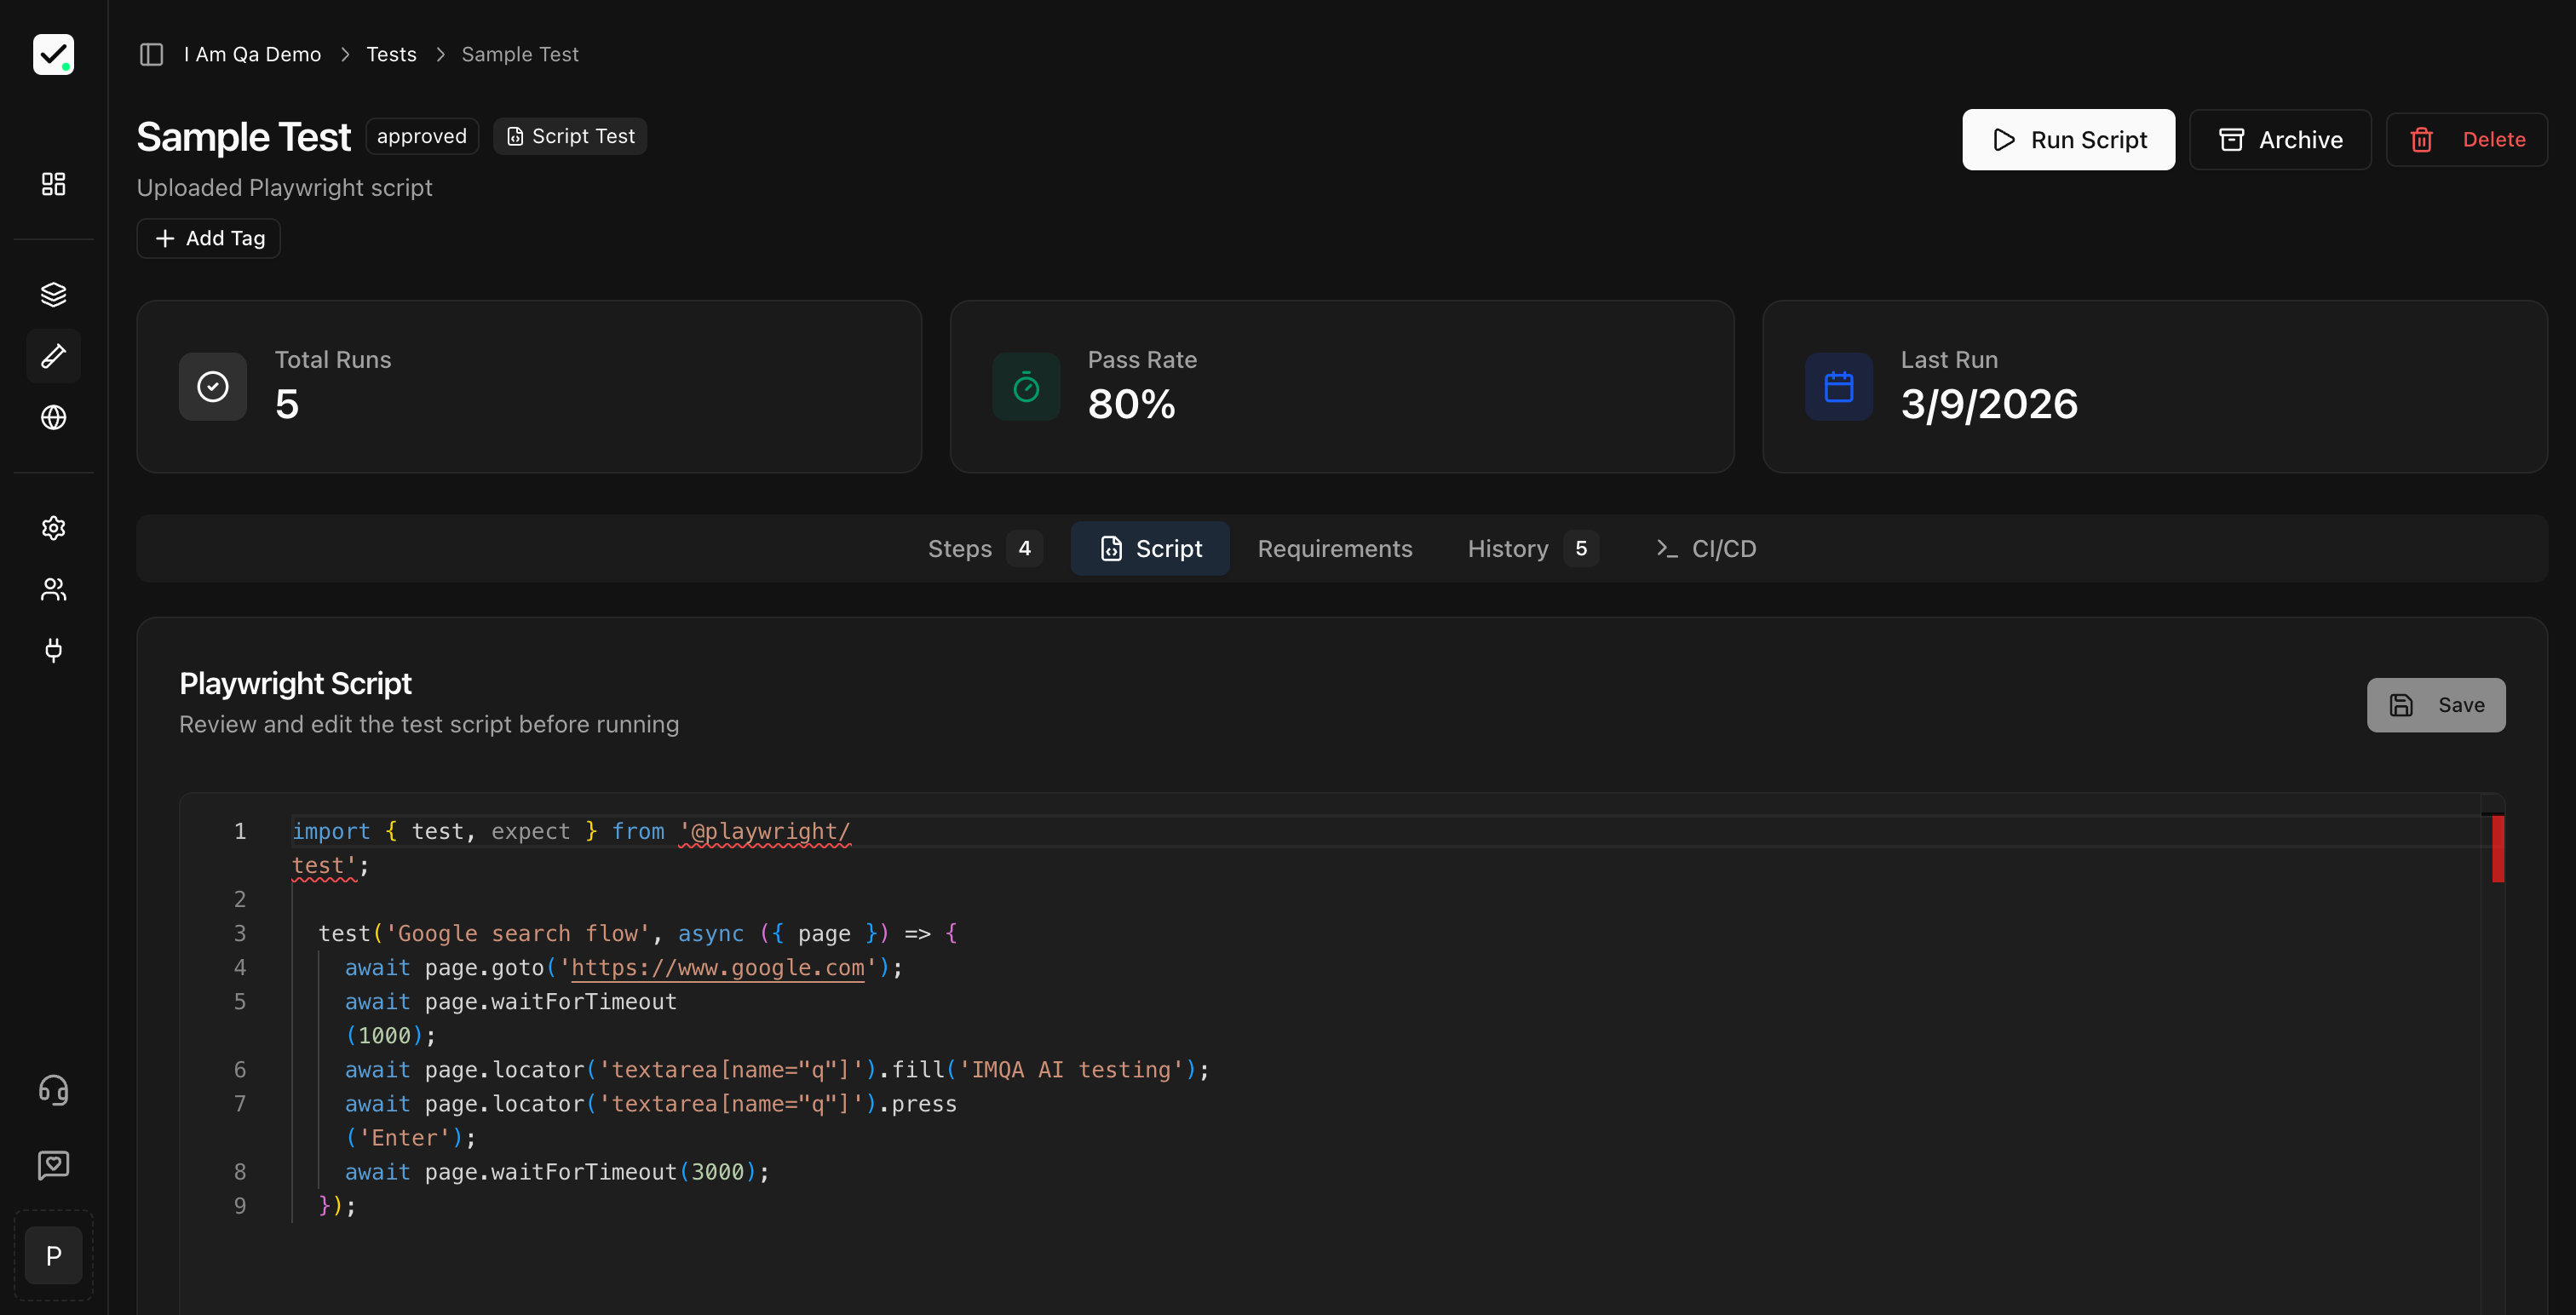Open the settings gear icon
2576x1315 pixels.
point(54,528)
